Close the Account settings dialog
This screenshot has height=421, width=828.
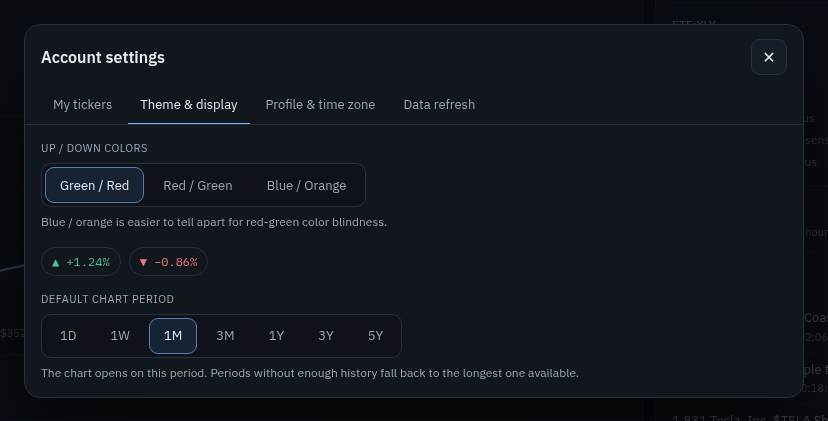click(768, 57)
